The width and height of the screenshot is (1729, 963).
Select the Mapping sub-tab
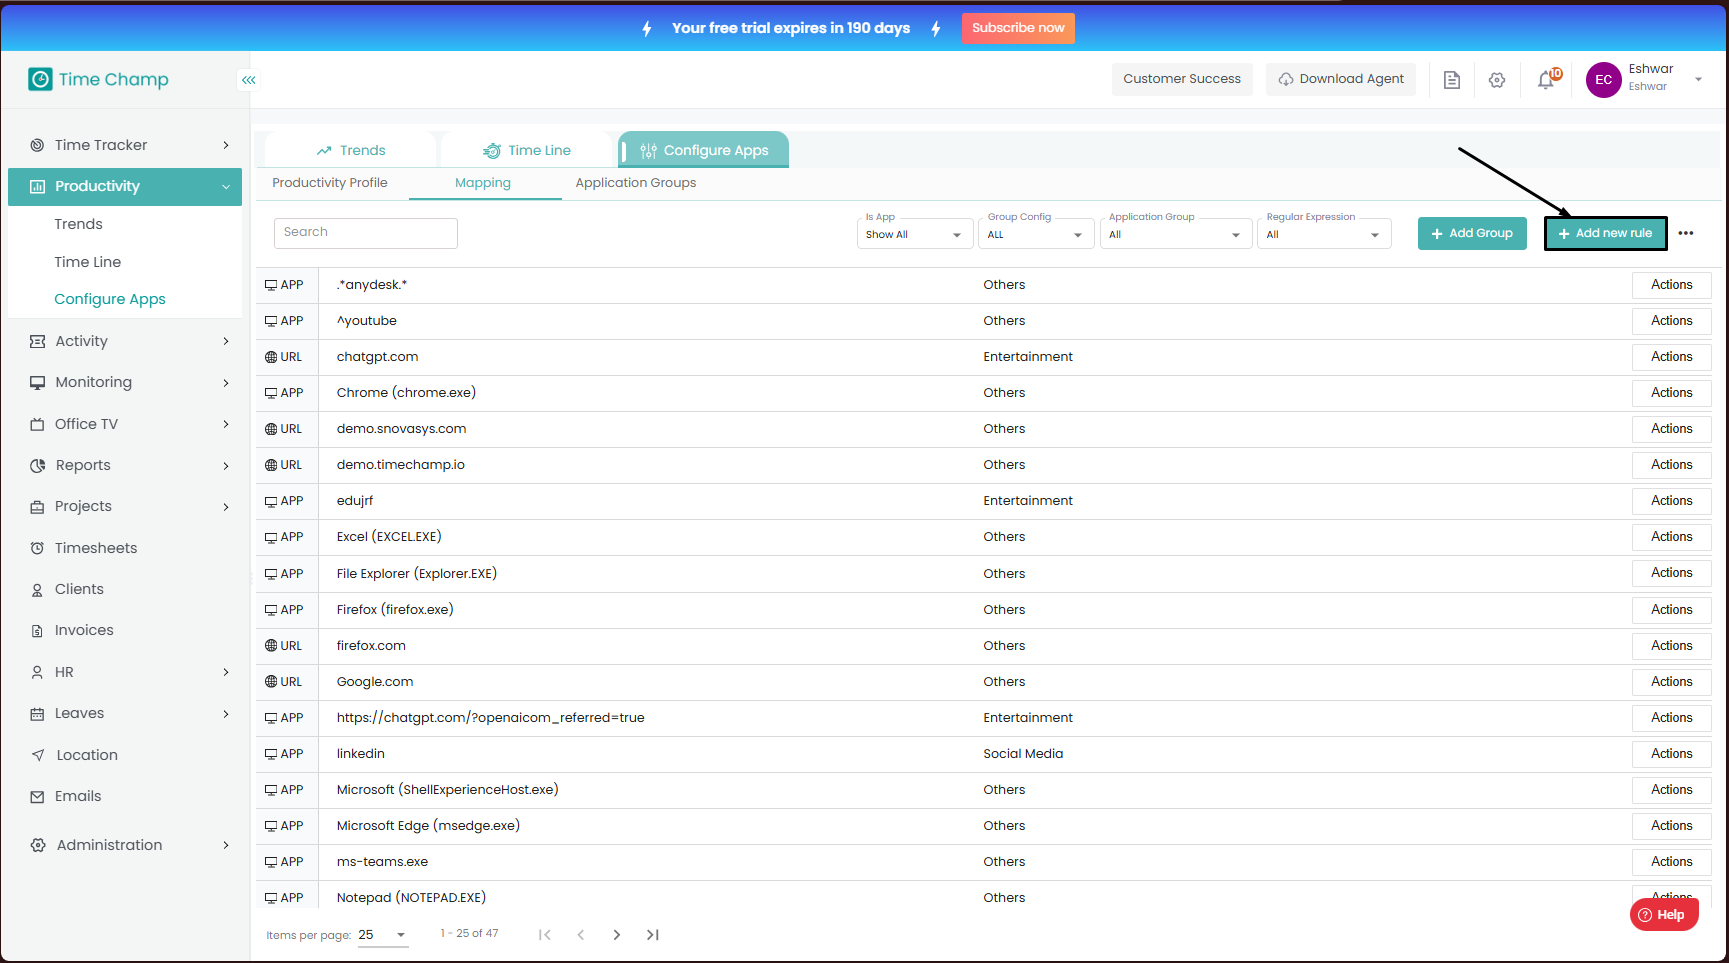tap(483, 183)
